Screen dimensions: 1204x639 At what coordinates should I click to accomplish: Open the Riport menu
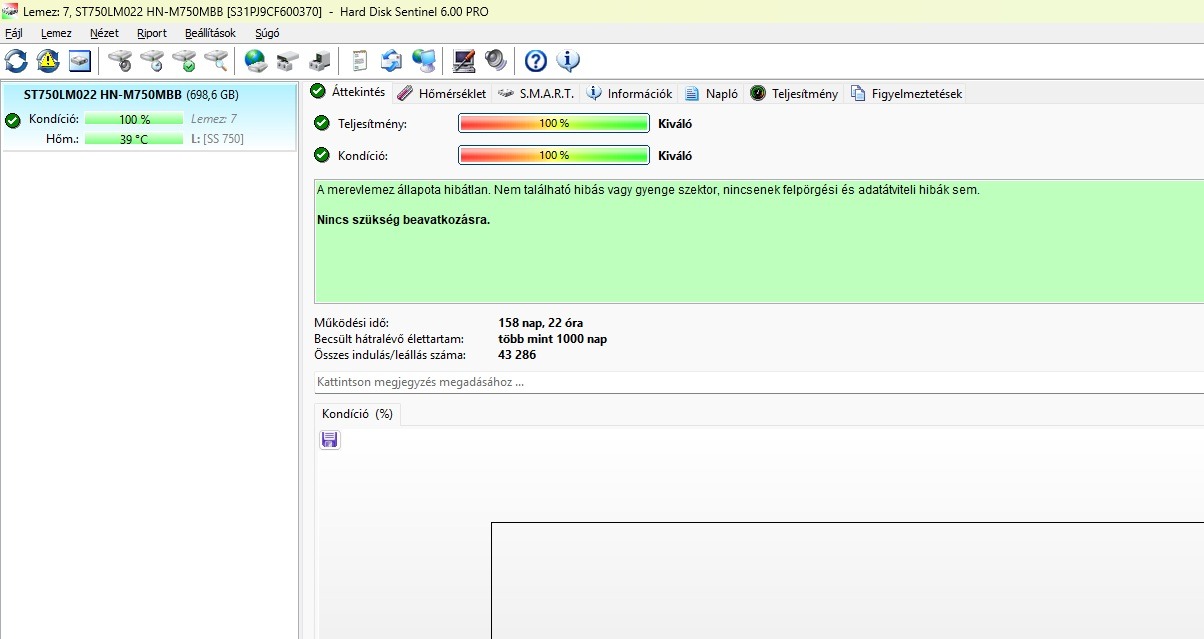[x=152, y=33]
